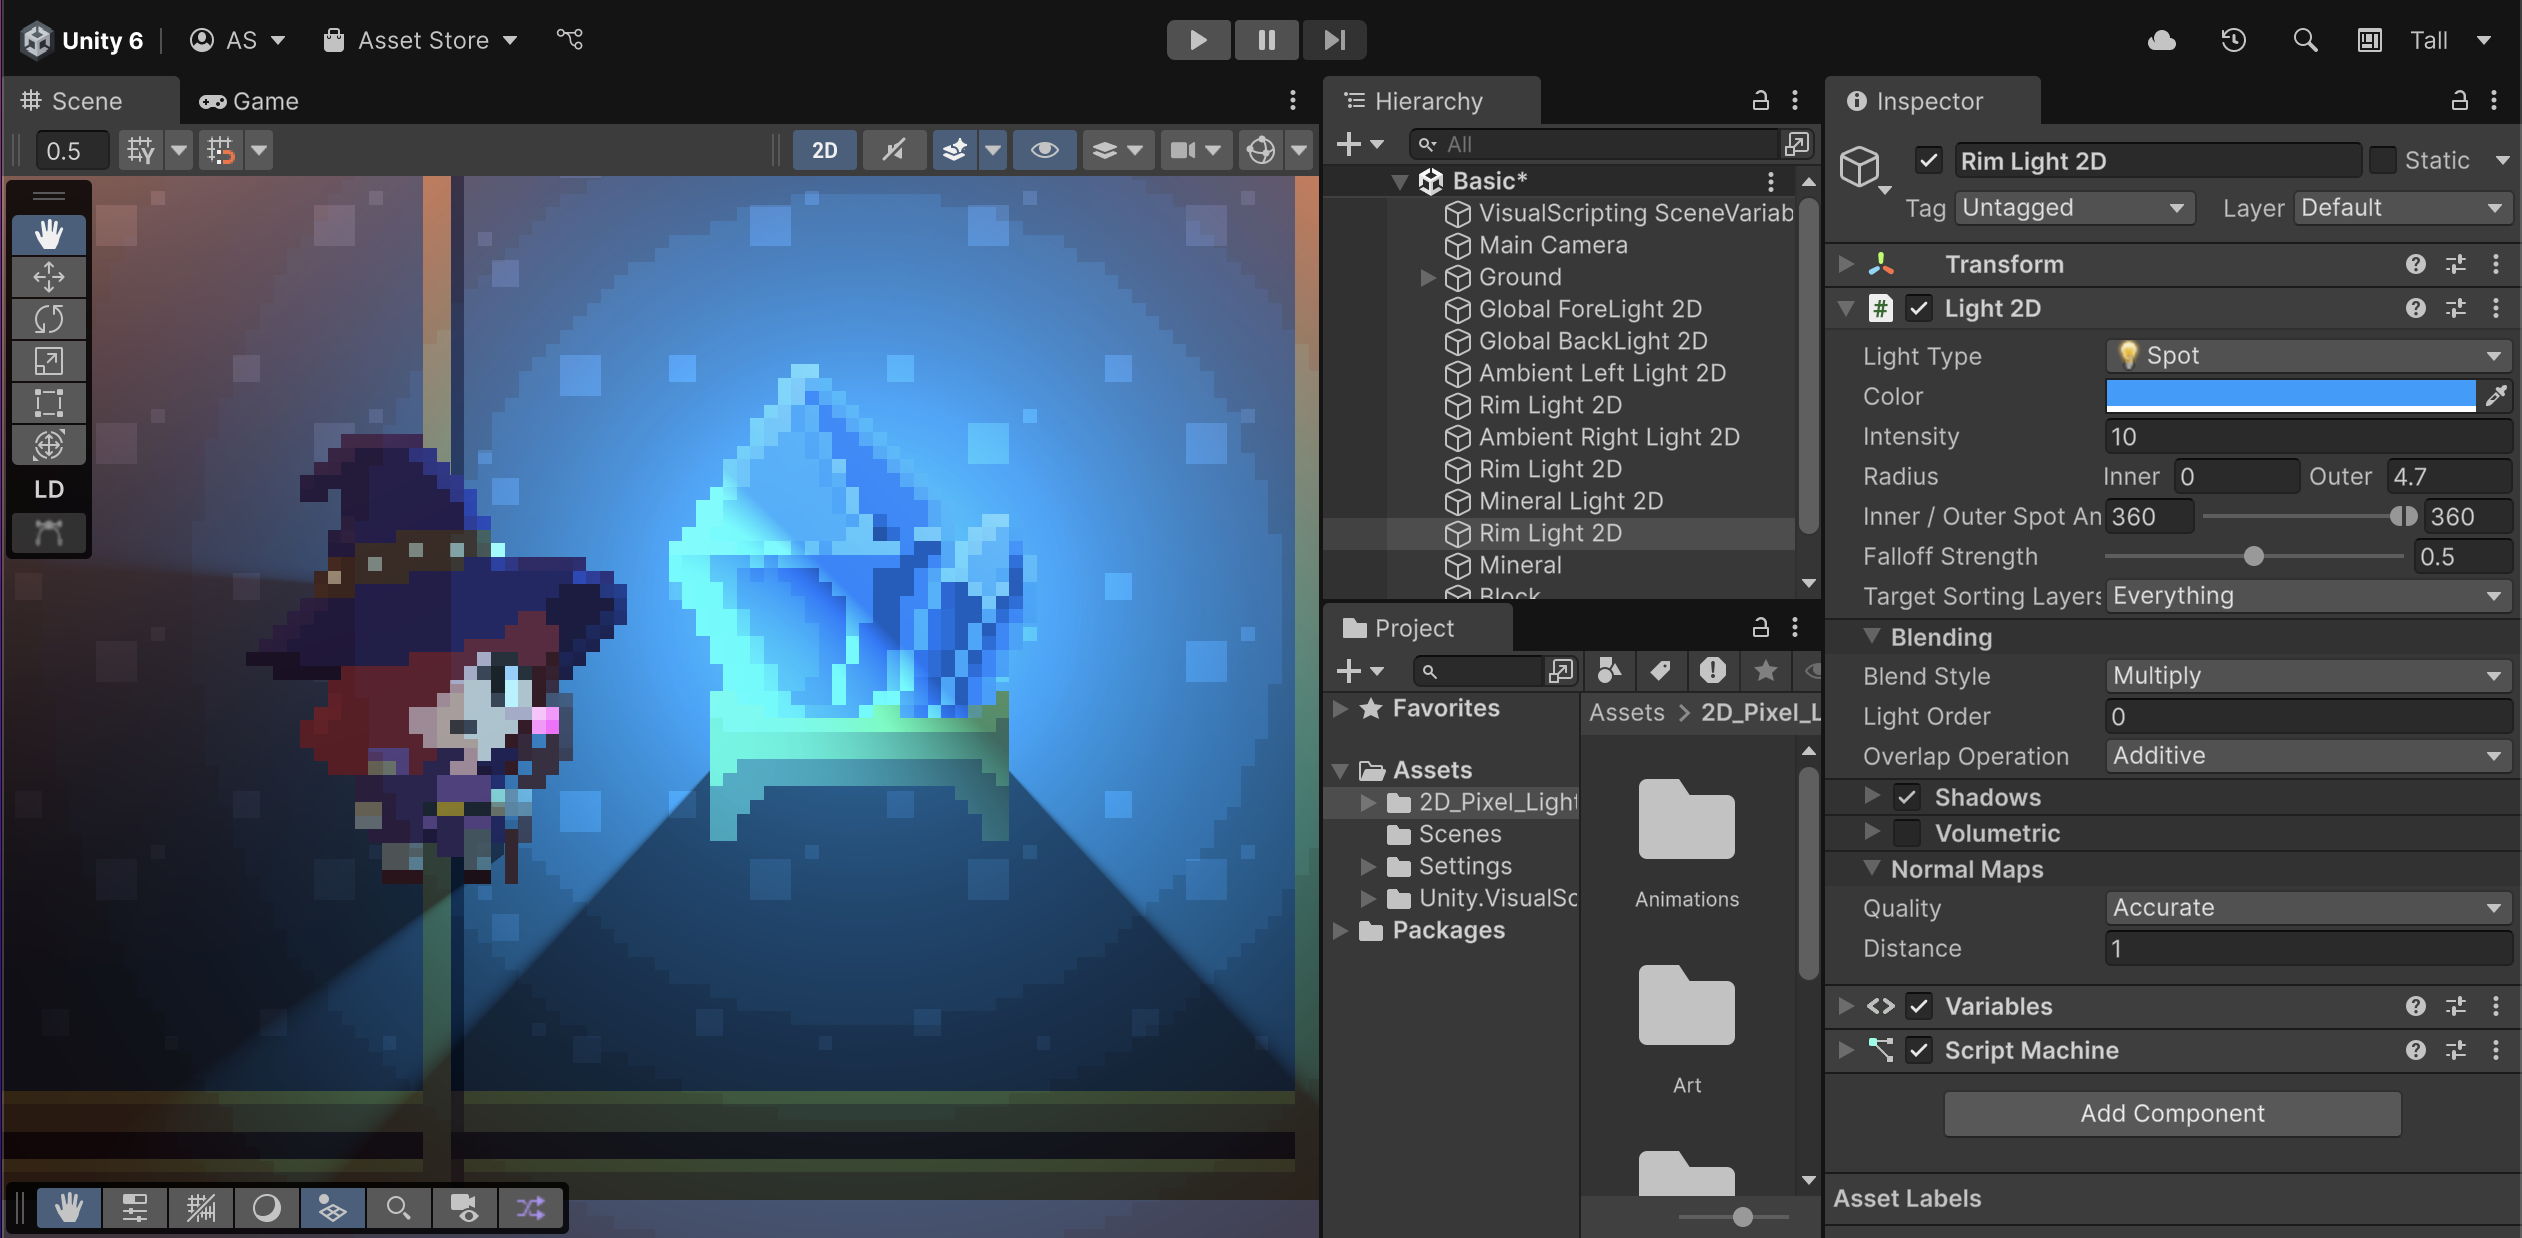The width and height of the screenshot is (2522, 1238).
Task: Click the Play button
Action: (1198, 40)
